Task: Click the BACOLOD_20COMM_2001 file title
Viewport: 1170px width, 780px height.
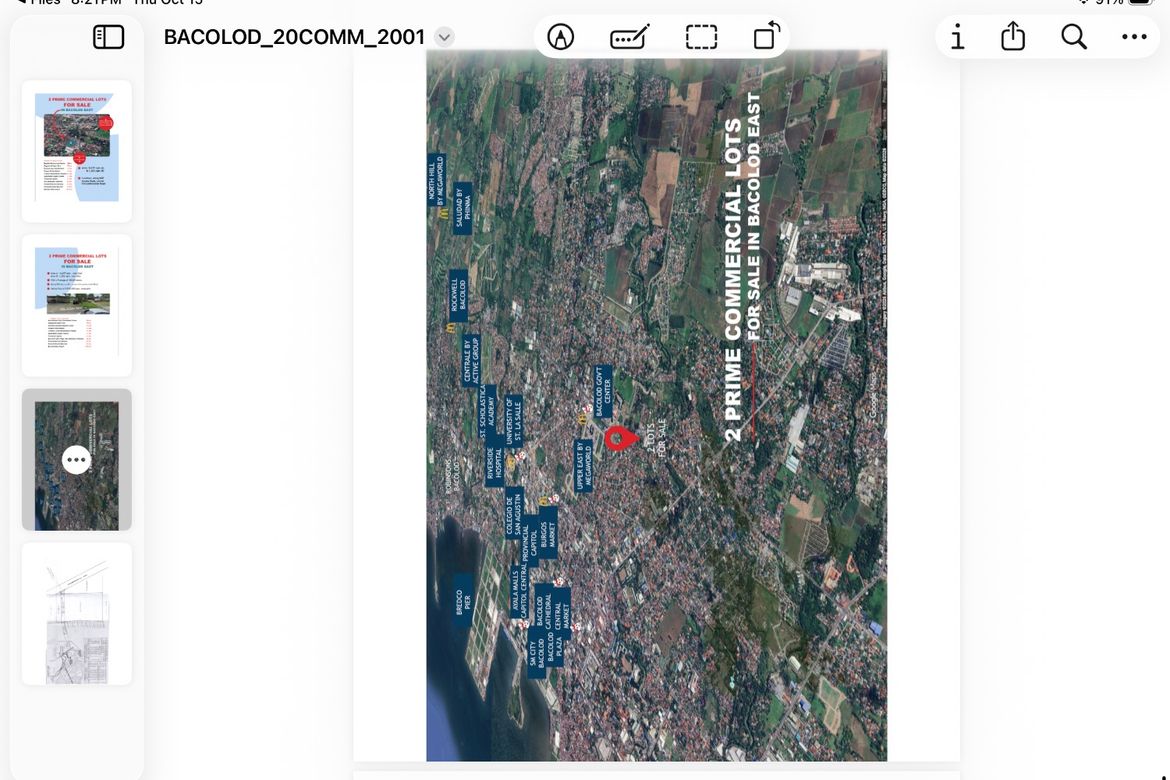Action: [x=294, y=37]
